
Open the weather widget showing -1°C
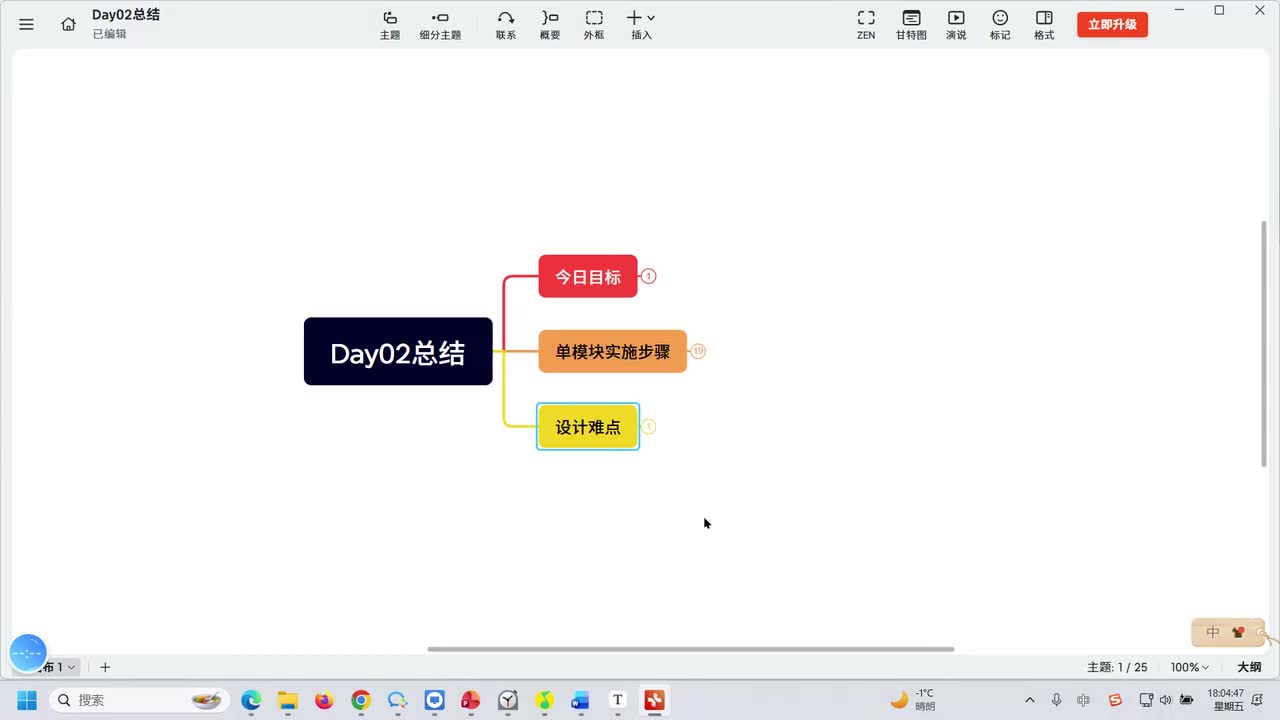point(913,700)
